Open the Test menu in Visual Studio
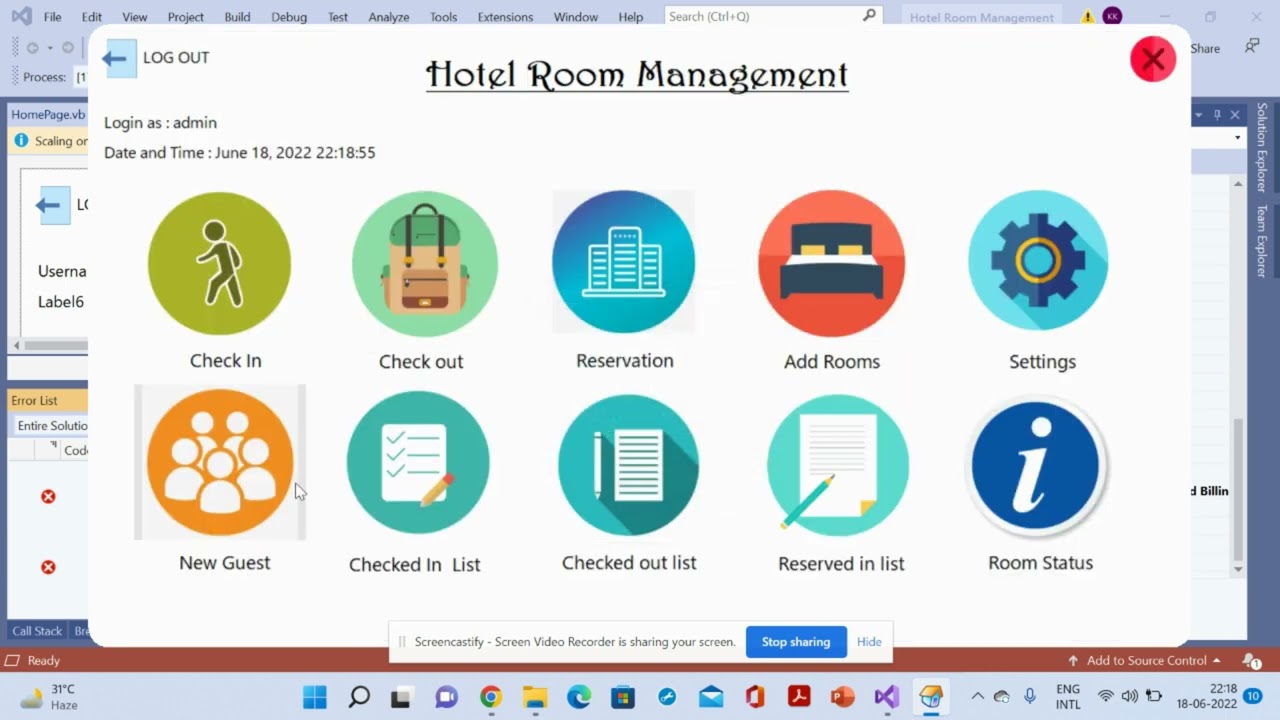The width and height of the screenshot is (1280, 720). pos(338,17)
